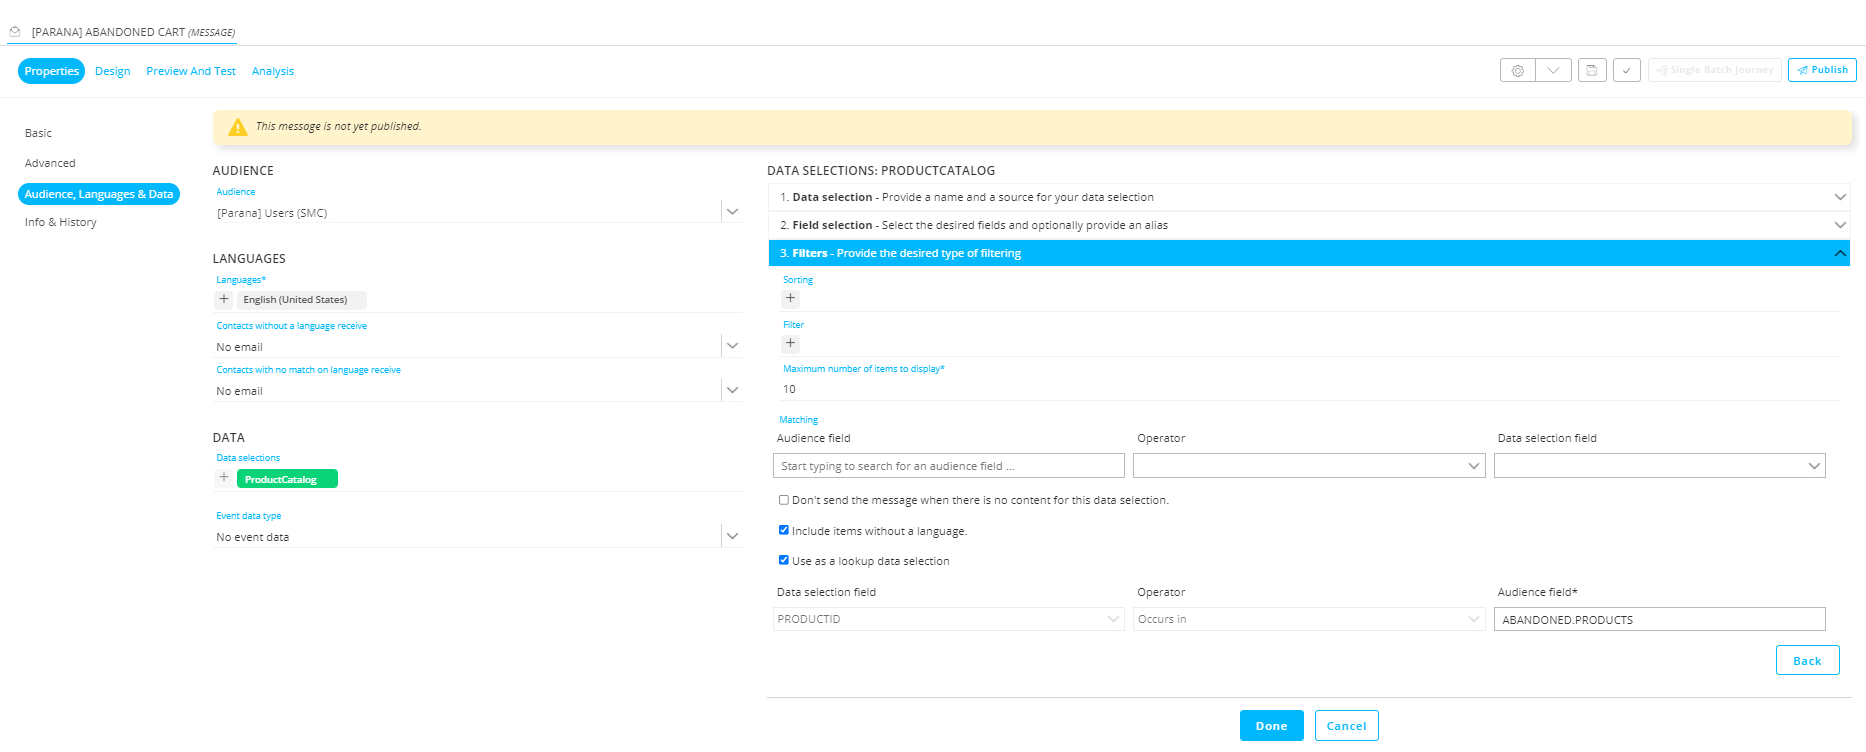Click the gear settings icon in toolbar
The image size is (1866, 752).
click(x=1517, y=71)
